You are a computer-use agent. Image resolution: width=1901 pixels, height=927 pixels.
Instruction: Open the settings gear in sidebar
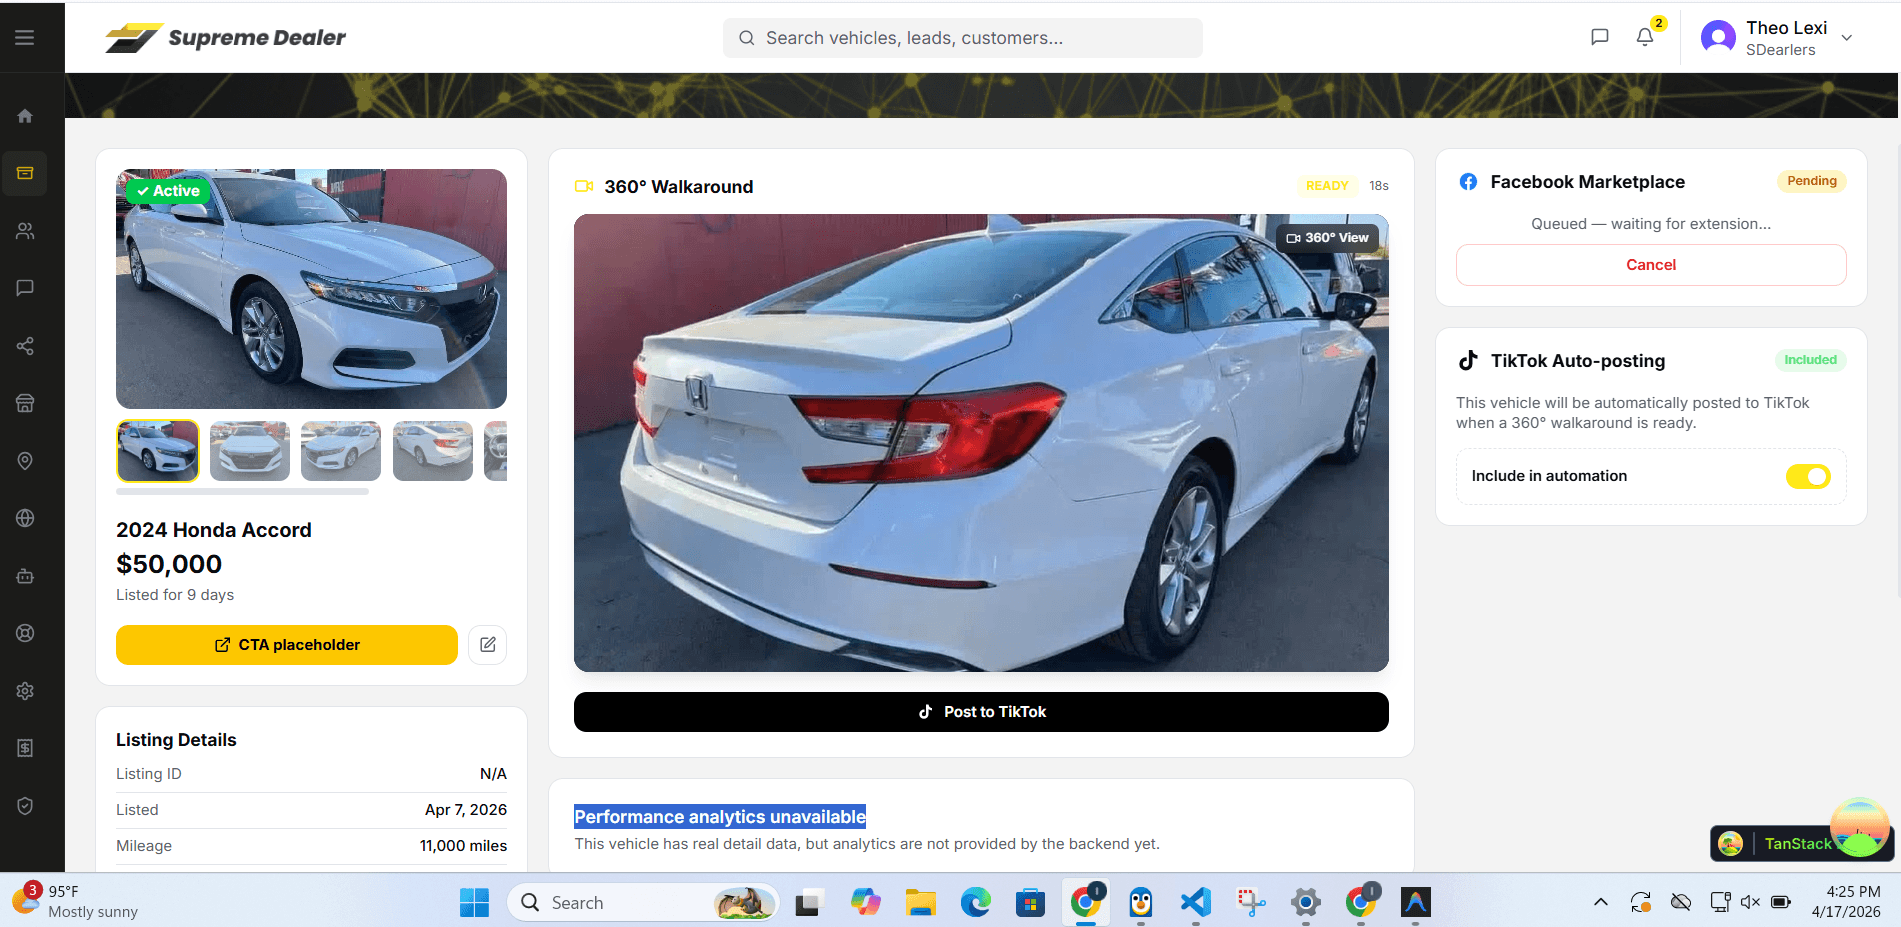click(x=25, y=691)
